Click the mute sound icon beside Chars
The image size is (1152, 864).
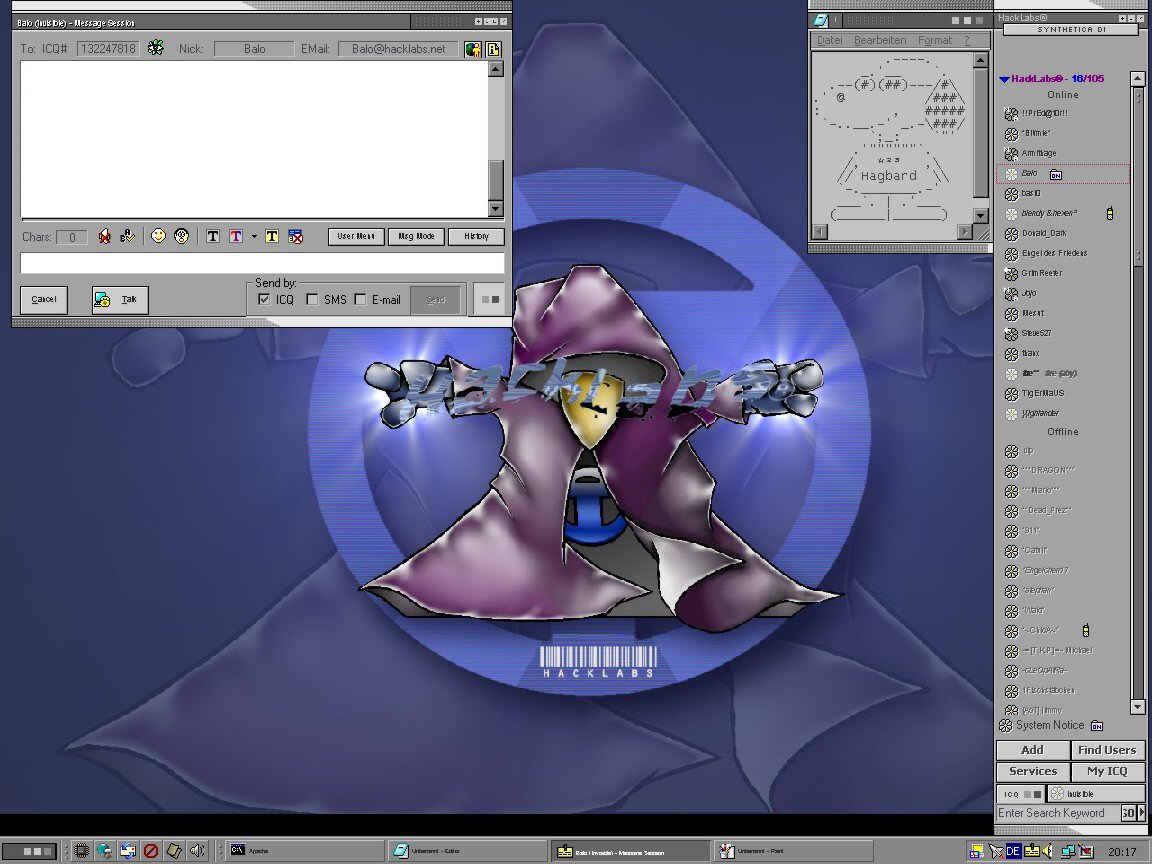[x=104, y=236]
